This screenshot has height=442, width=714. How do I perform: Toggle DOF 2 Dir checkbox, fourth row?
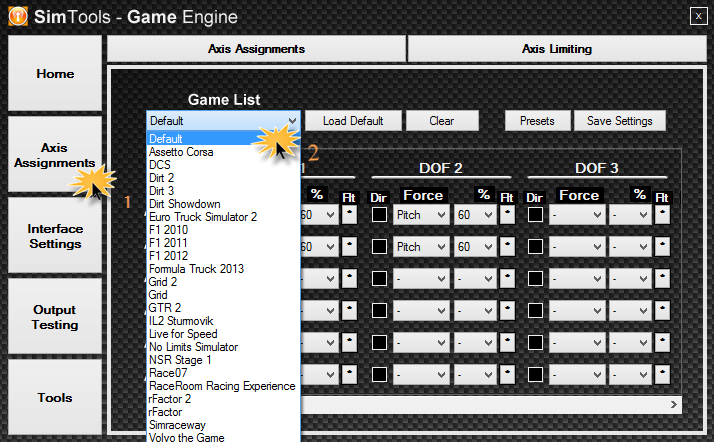click(379, 311)
